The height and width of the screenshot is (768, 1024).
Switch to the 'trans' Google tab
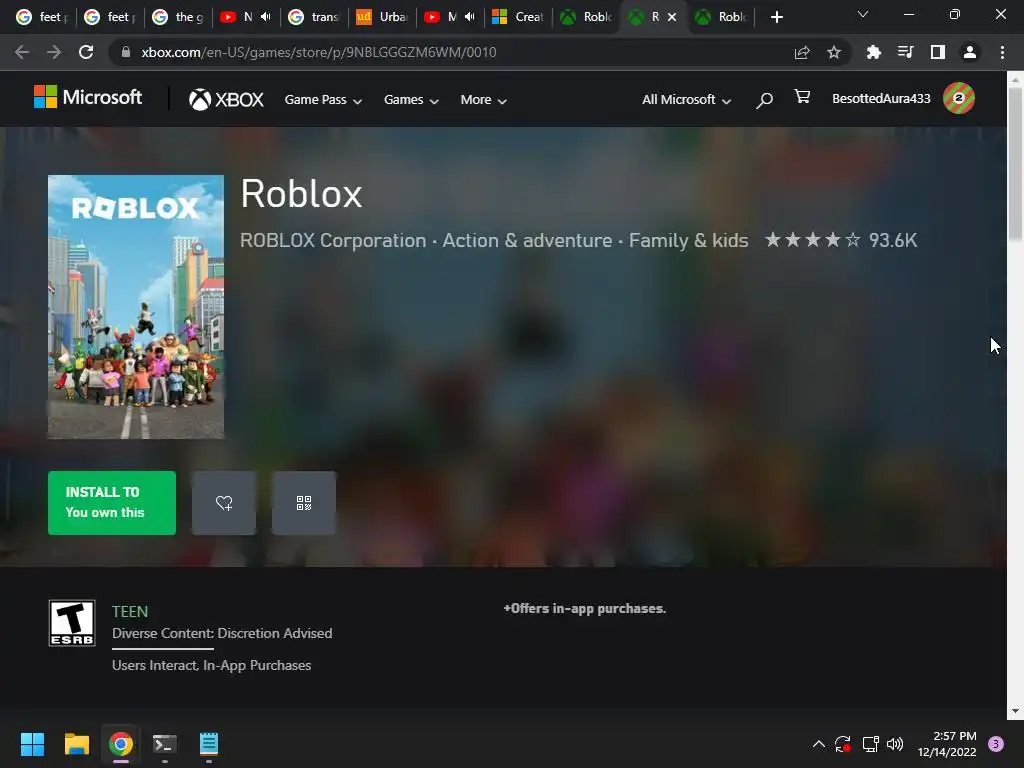pyautogui.click(x=314, y=17)
